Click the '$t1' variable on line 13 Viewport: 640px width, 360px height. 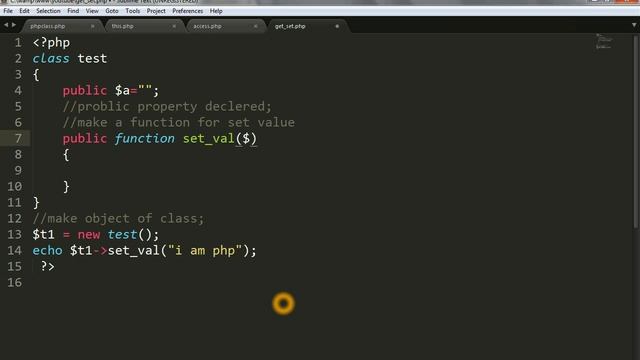(43, 235)
